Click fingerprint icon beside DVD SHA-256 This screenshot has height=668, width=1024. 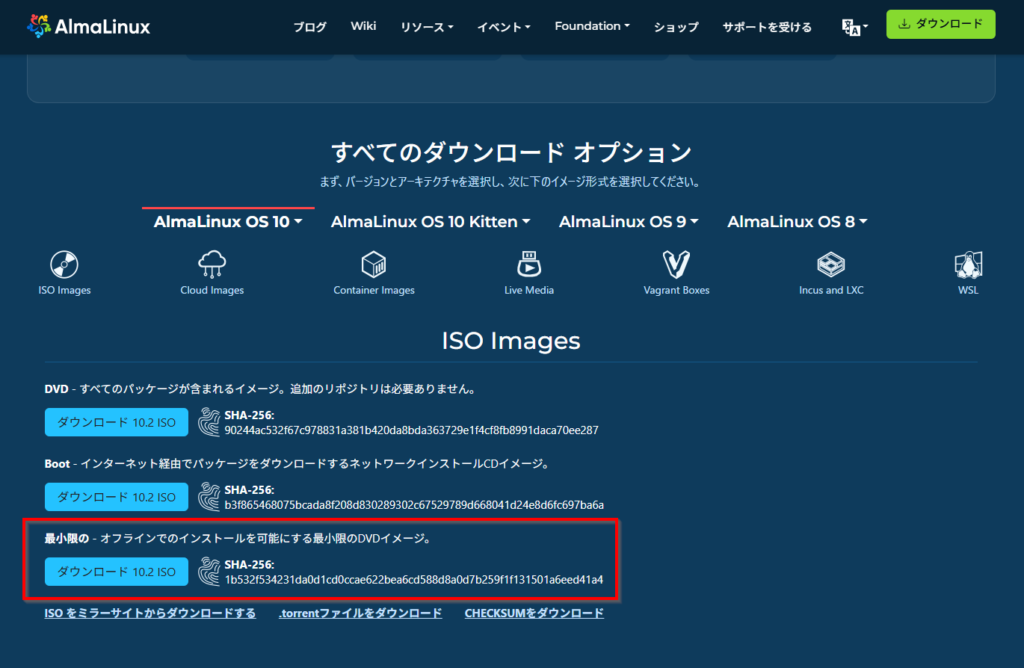pyautogui.click(x=209, y=422)
